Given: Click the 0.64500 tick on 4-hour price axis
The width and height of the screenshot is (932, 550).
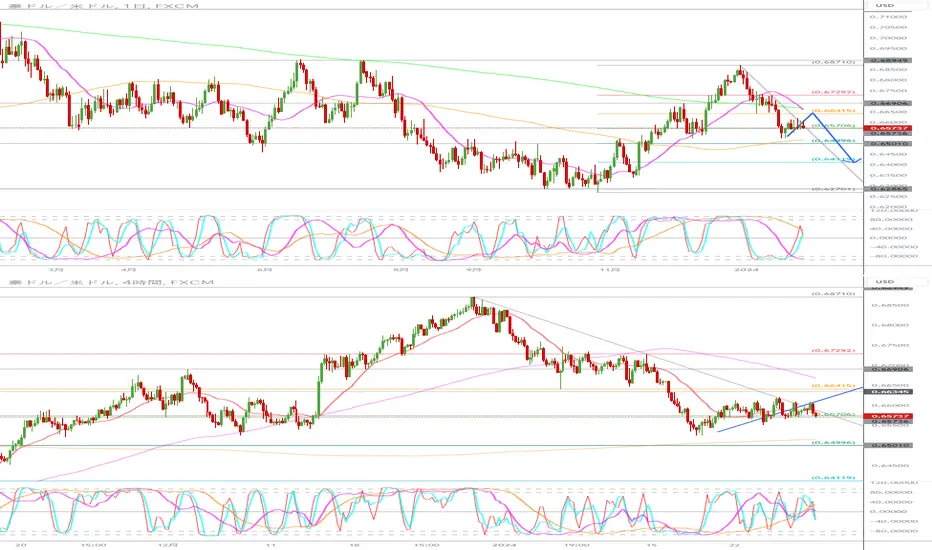Looking at the screenshot, I should 889,466.
